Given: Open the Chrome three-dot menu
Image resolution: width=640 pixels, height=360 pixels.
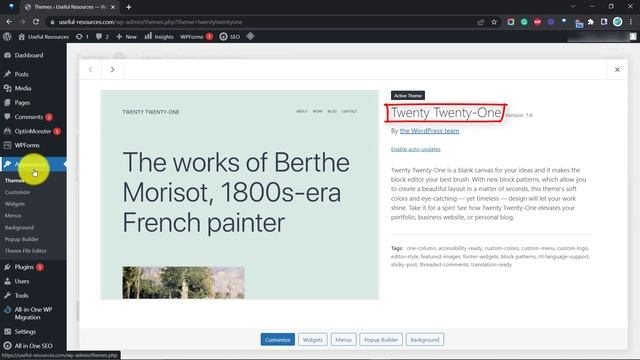Looking at the screenshot, I should pos(631,22).
